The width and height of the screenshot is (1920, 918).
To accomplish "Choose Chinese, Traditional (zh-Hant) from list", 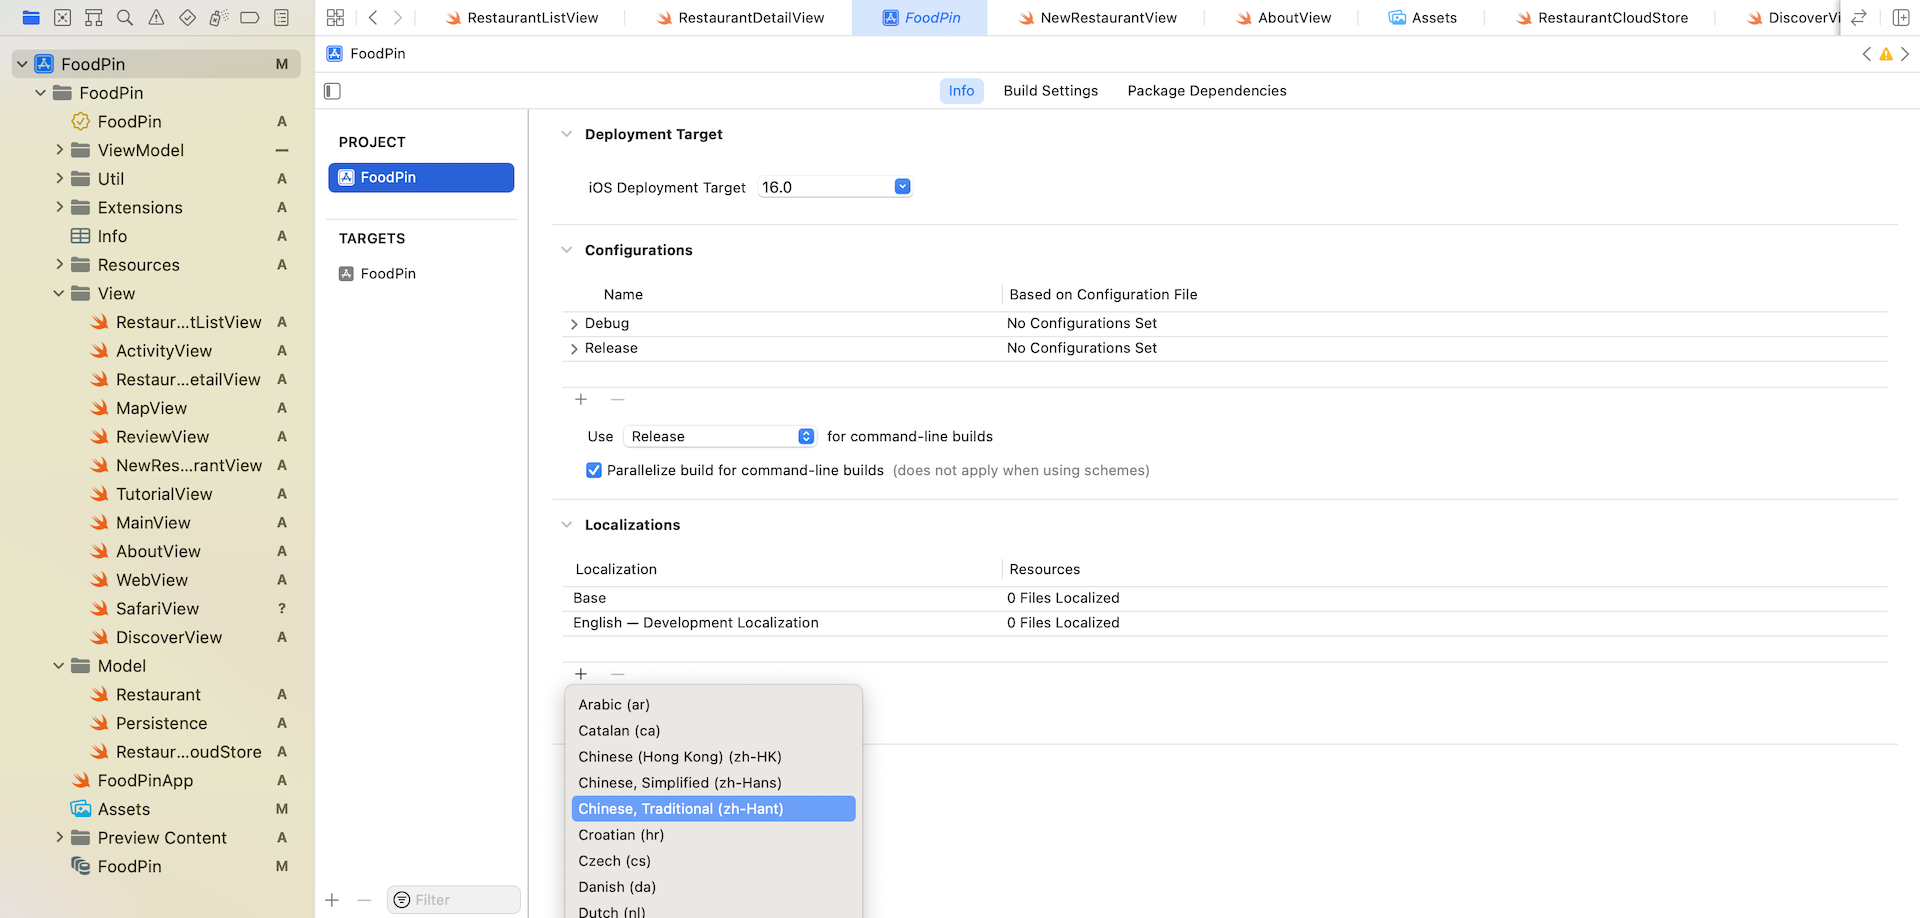I will [713, 809].
